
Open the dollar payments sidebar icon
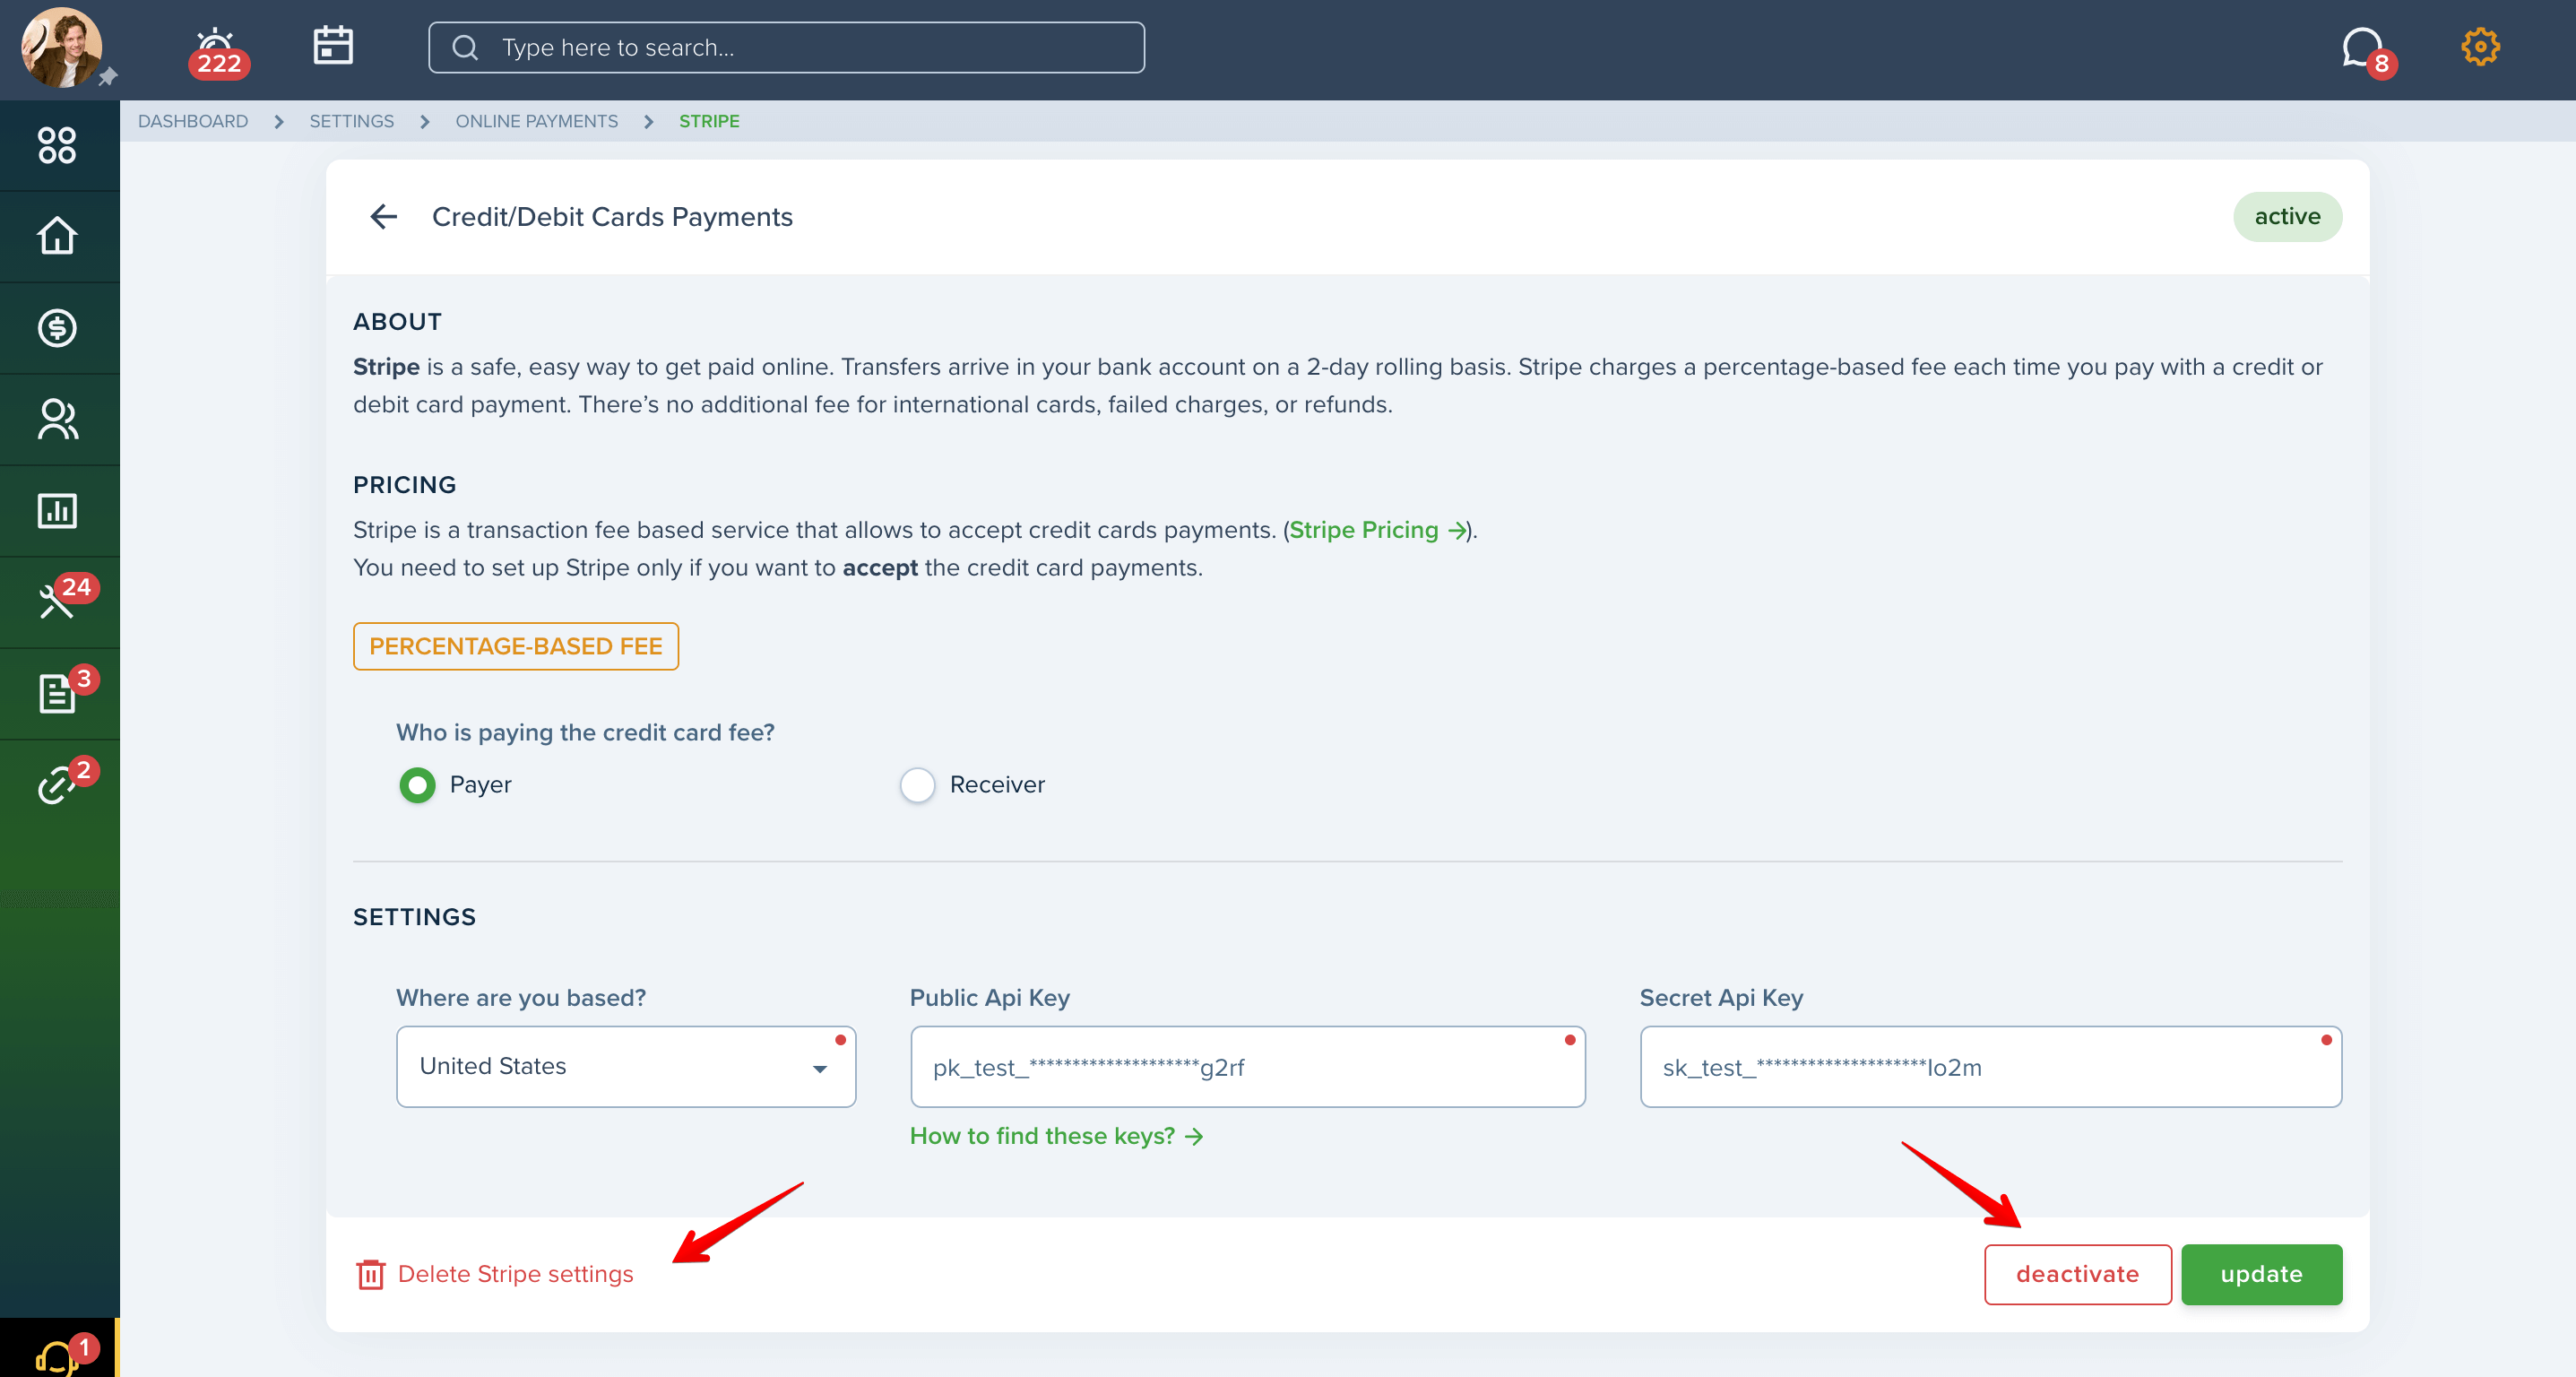pos(57,328)
